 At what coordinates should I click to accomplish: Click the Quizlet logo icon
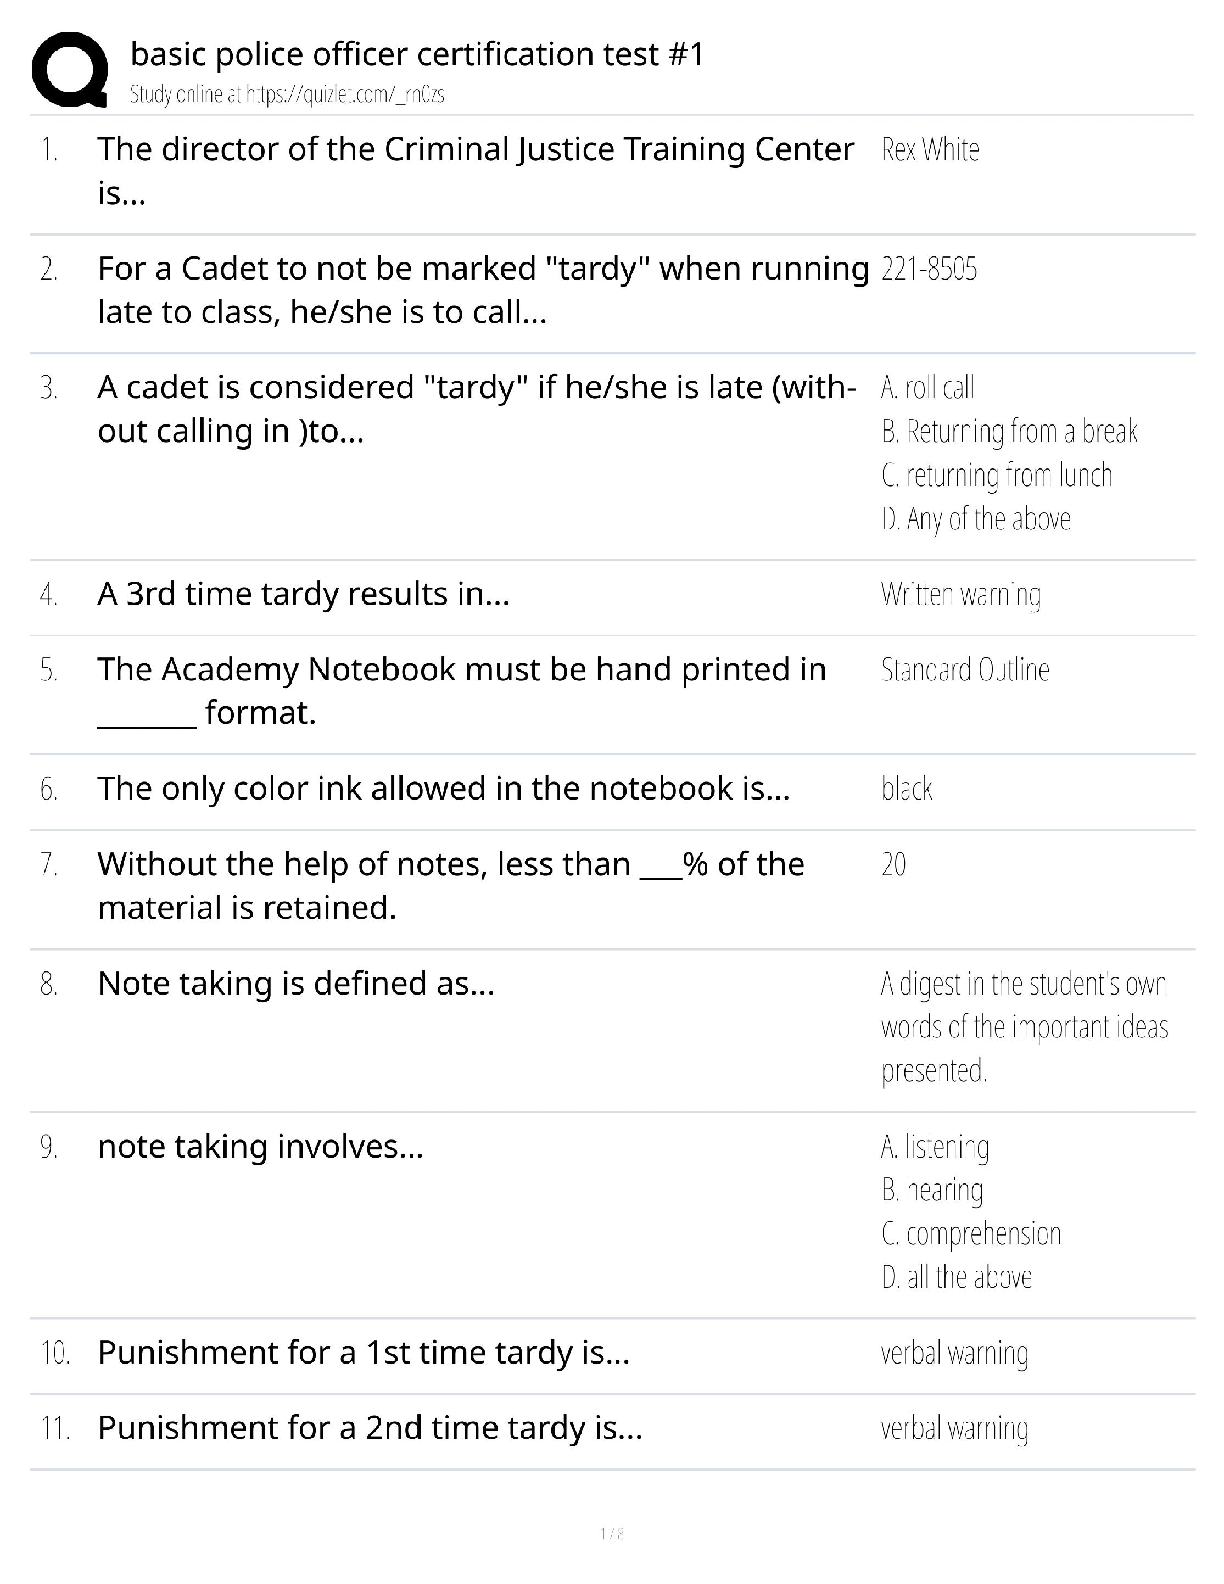tap(70, 69)
